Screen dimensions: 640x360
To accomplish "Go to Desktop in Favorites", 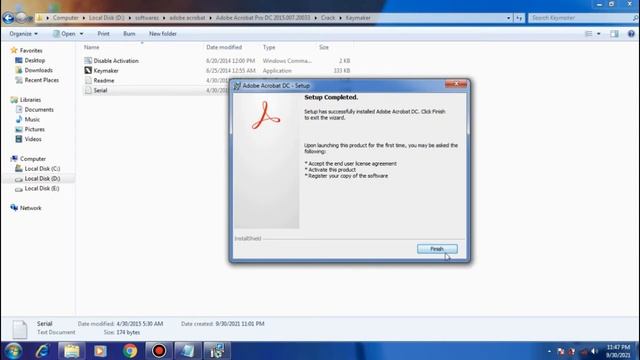I will click(35, 60).
